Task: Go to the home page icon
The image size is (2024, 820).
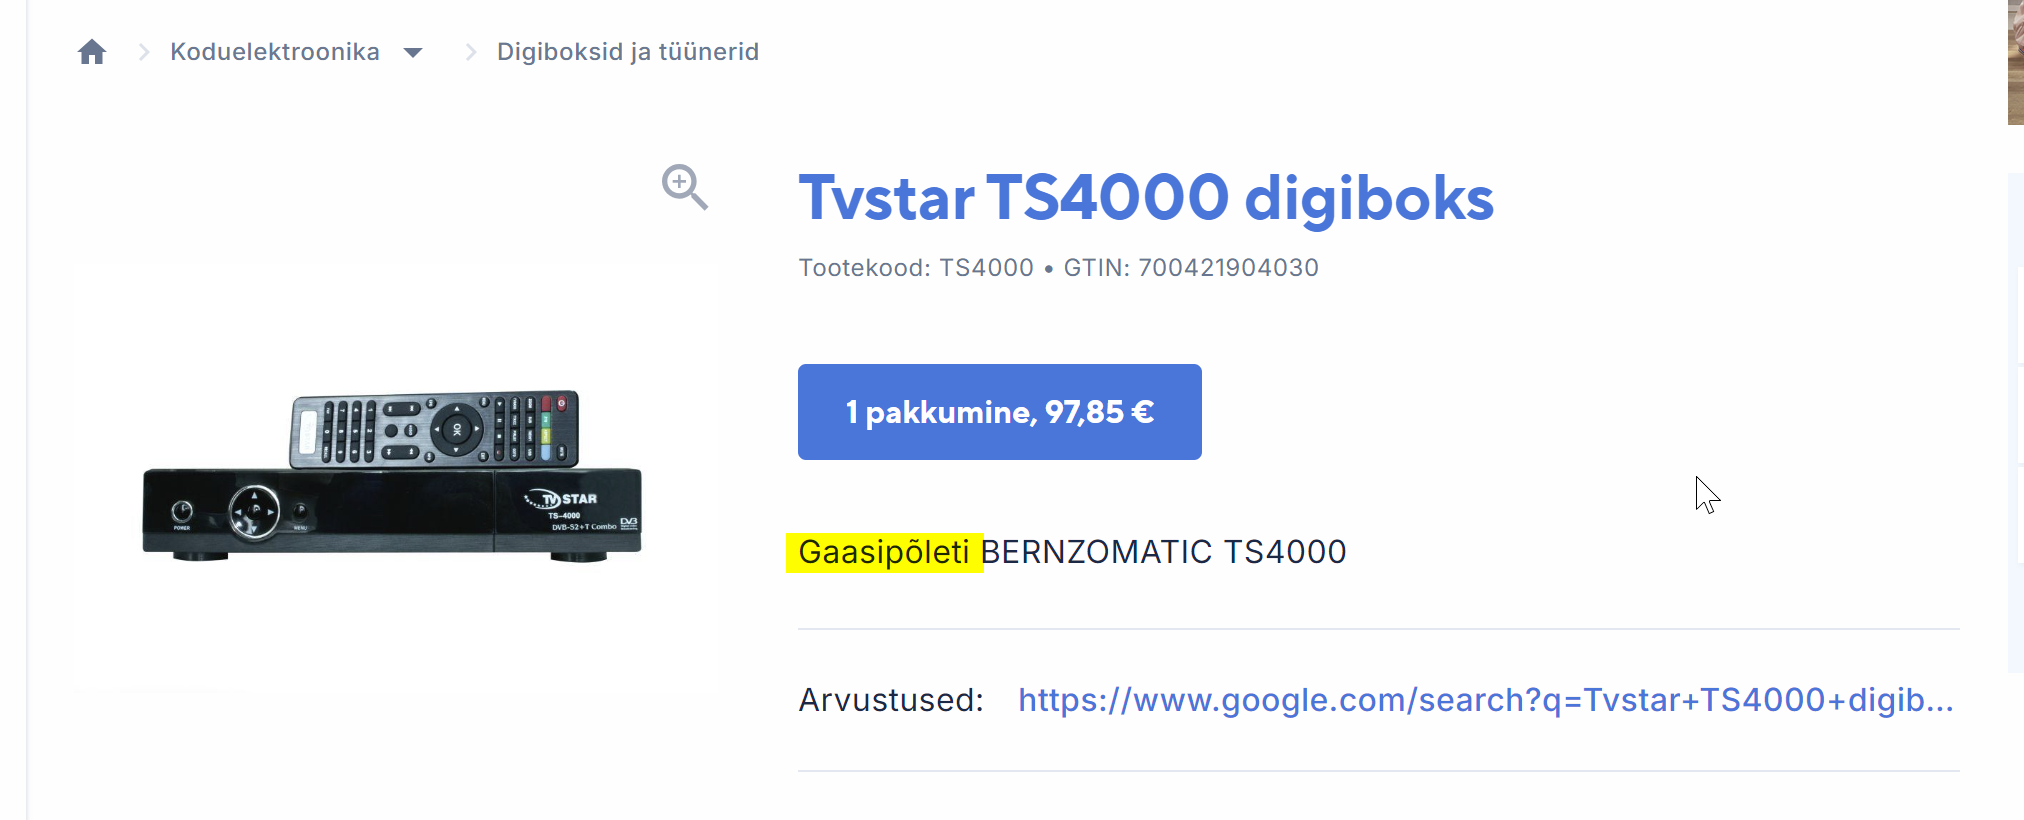Action: [x=92, y=52]
